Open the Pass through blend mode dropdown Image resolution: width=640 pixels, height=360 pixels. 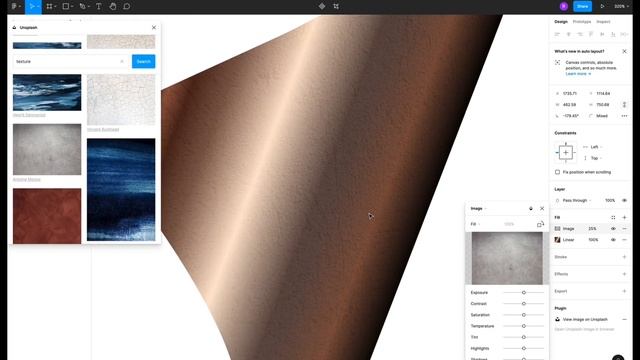tap(577, 200)
